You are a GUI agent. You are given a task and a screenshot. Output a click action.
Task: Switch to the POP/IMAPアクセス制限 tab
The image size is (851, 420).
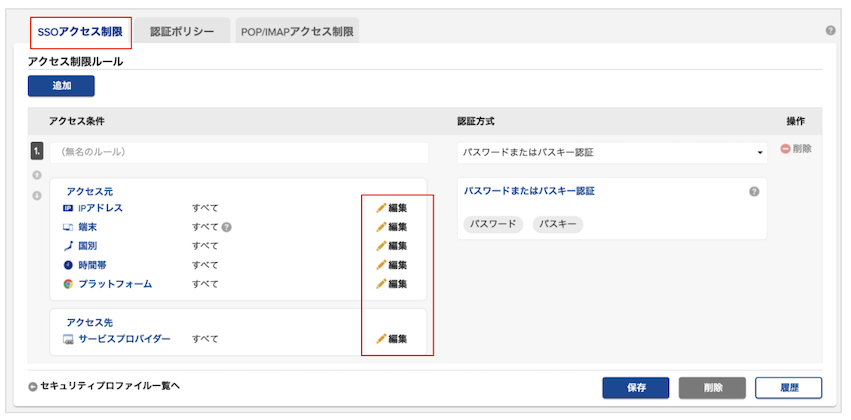[x=297, y=32]
